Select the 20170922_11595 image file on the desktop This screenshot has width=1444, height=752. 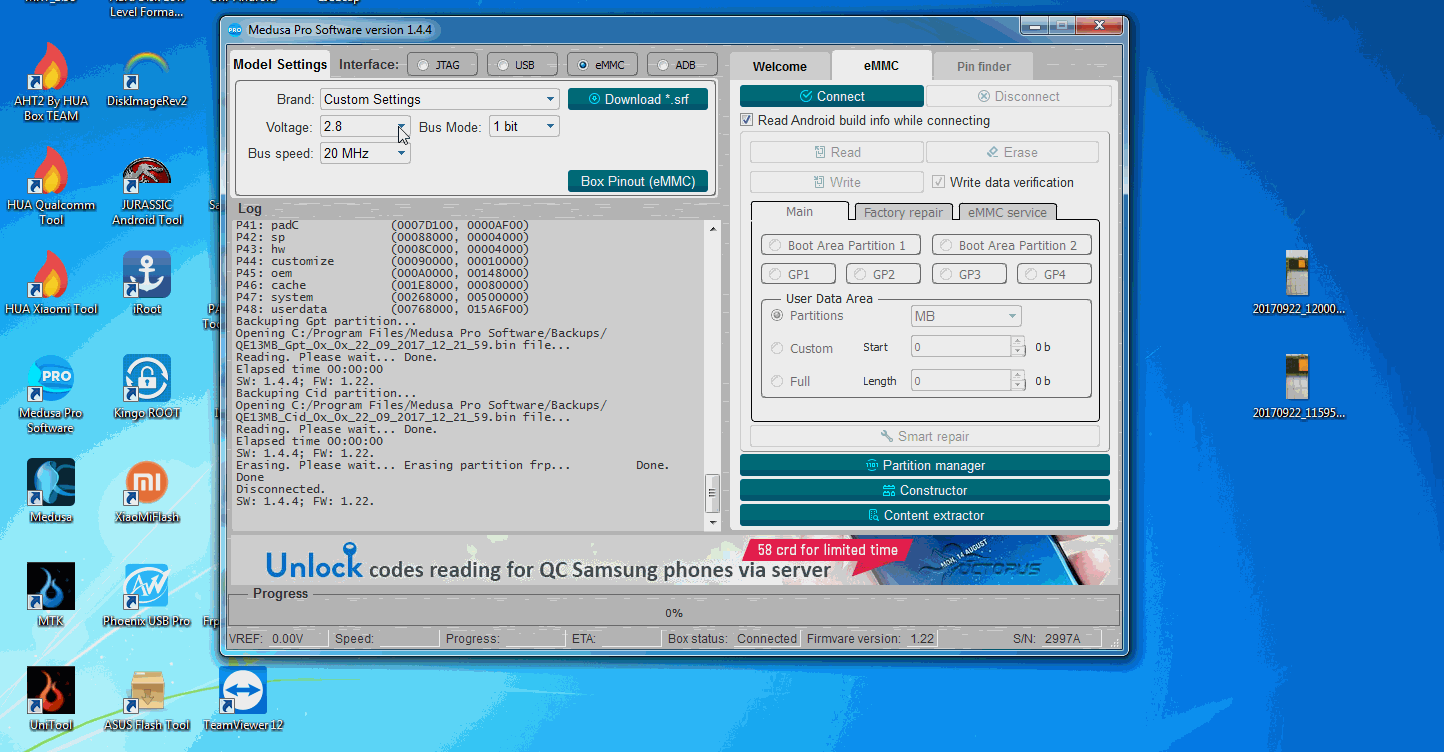click(1298, 386)
